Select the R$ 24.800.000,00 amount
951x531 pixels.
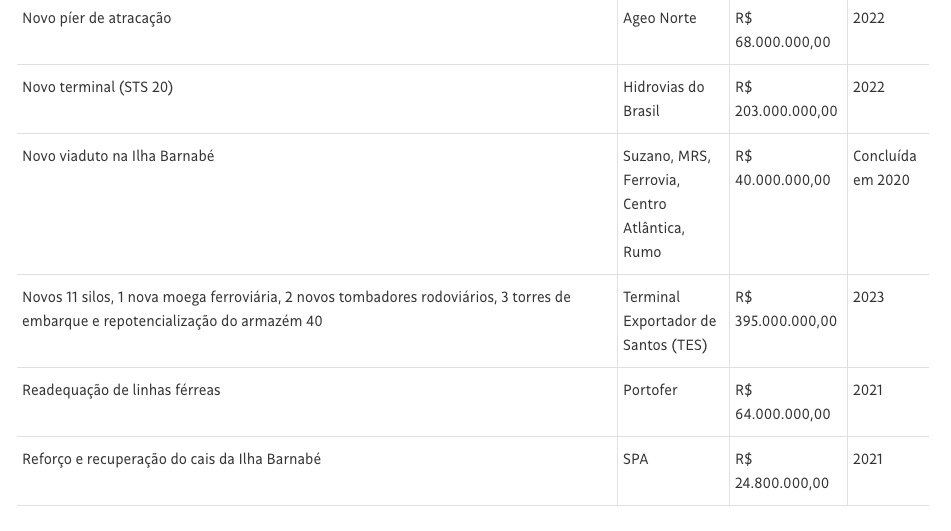point(782,471)
